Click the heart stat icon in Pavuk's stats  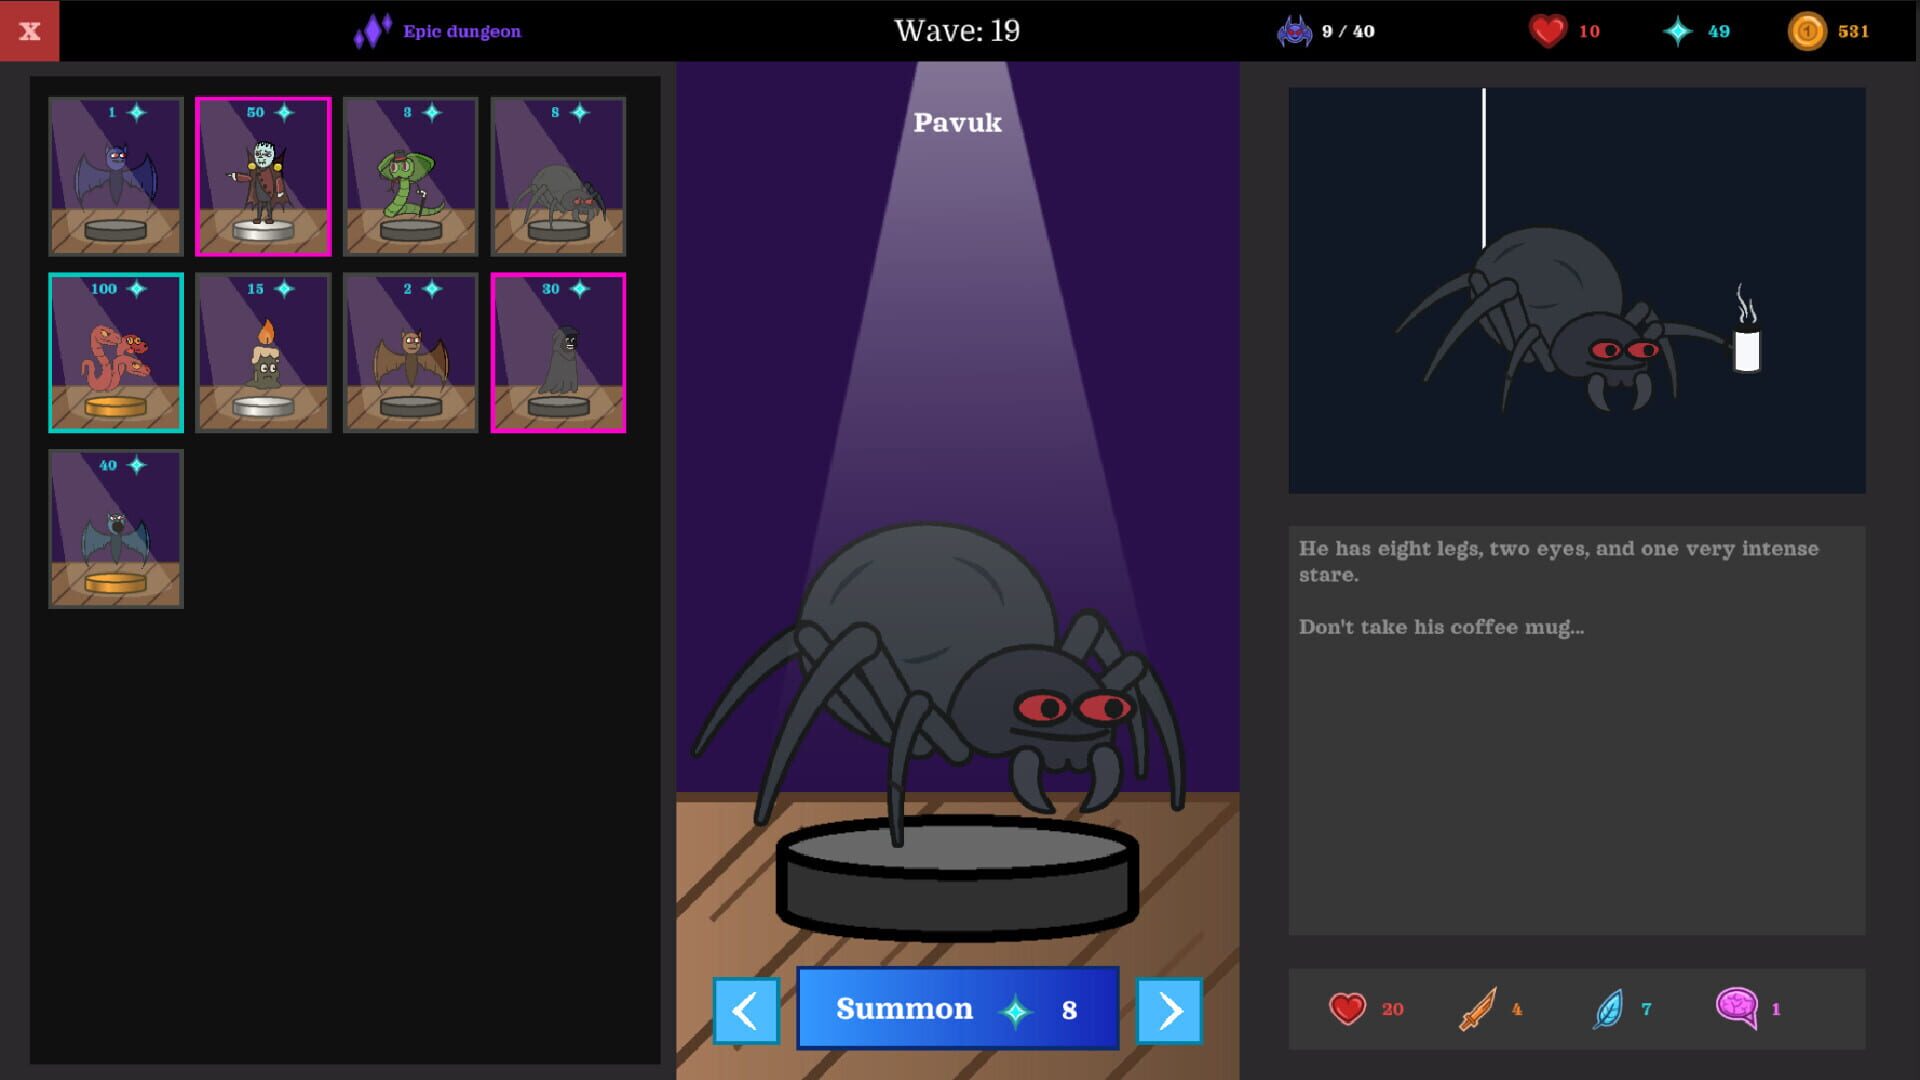(1348, 1009)
